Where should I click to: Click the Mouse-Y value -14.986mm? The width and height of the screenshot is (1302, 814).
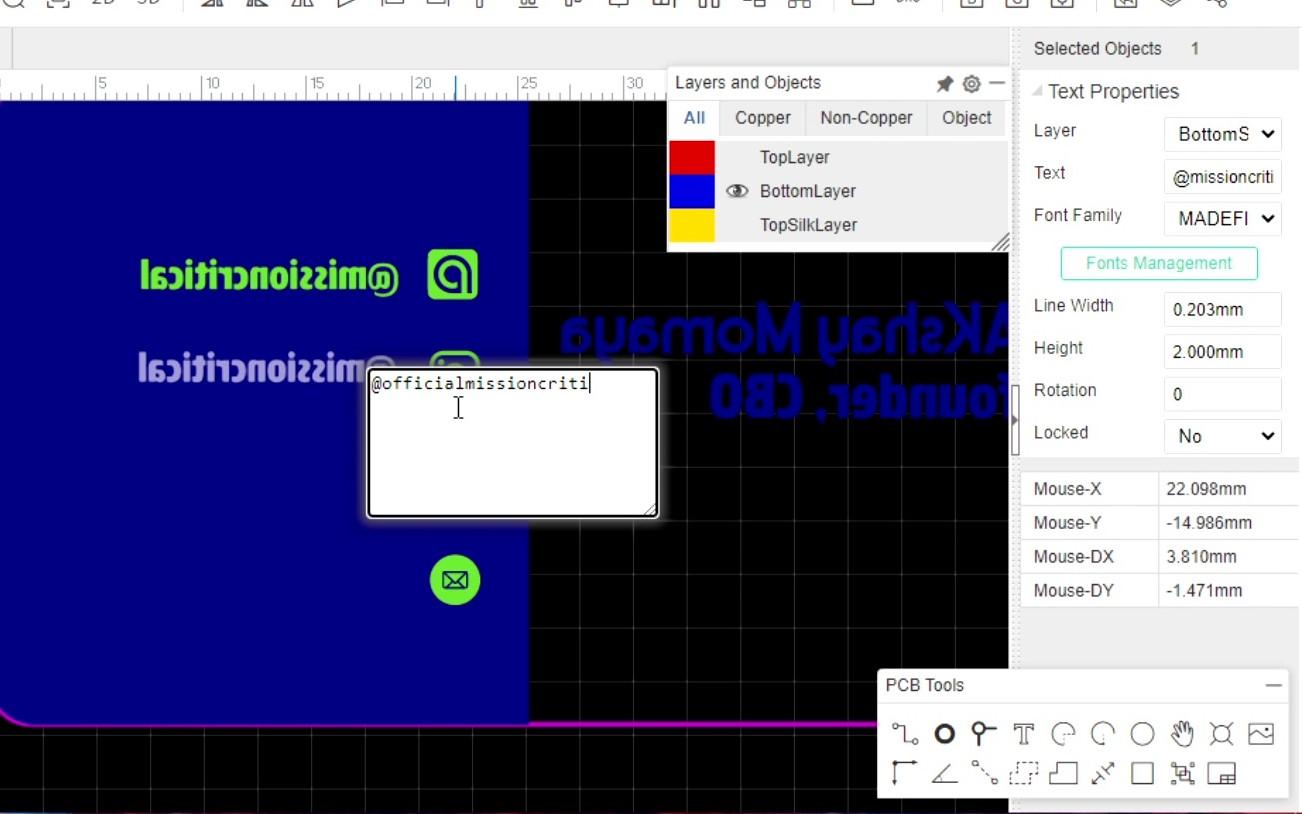(x=1209, y=523)
